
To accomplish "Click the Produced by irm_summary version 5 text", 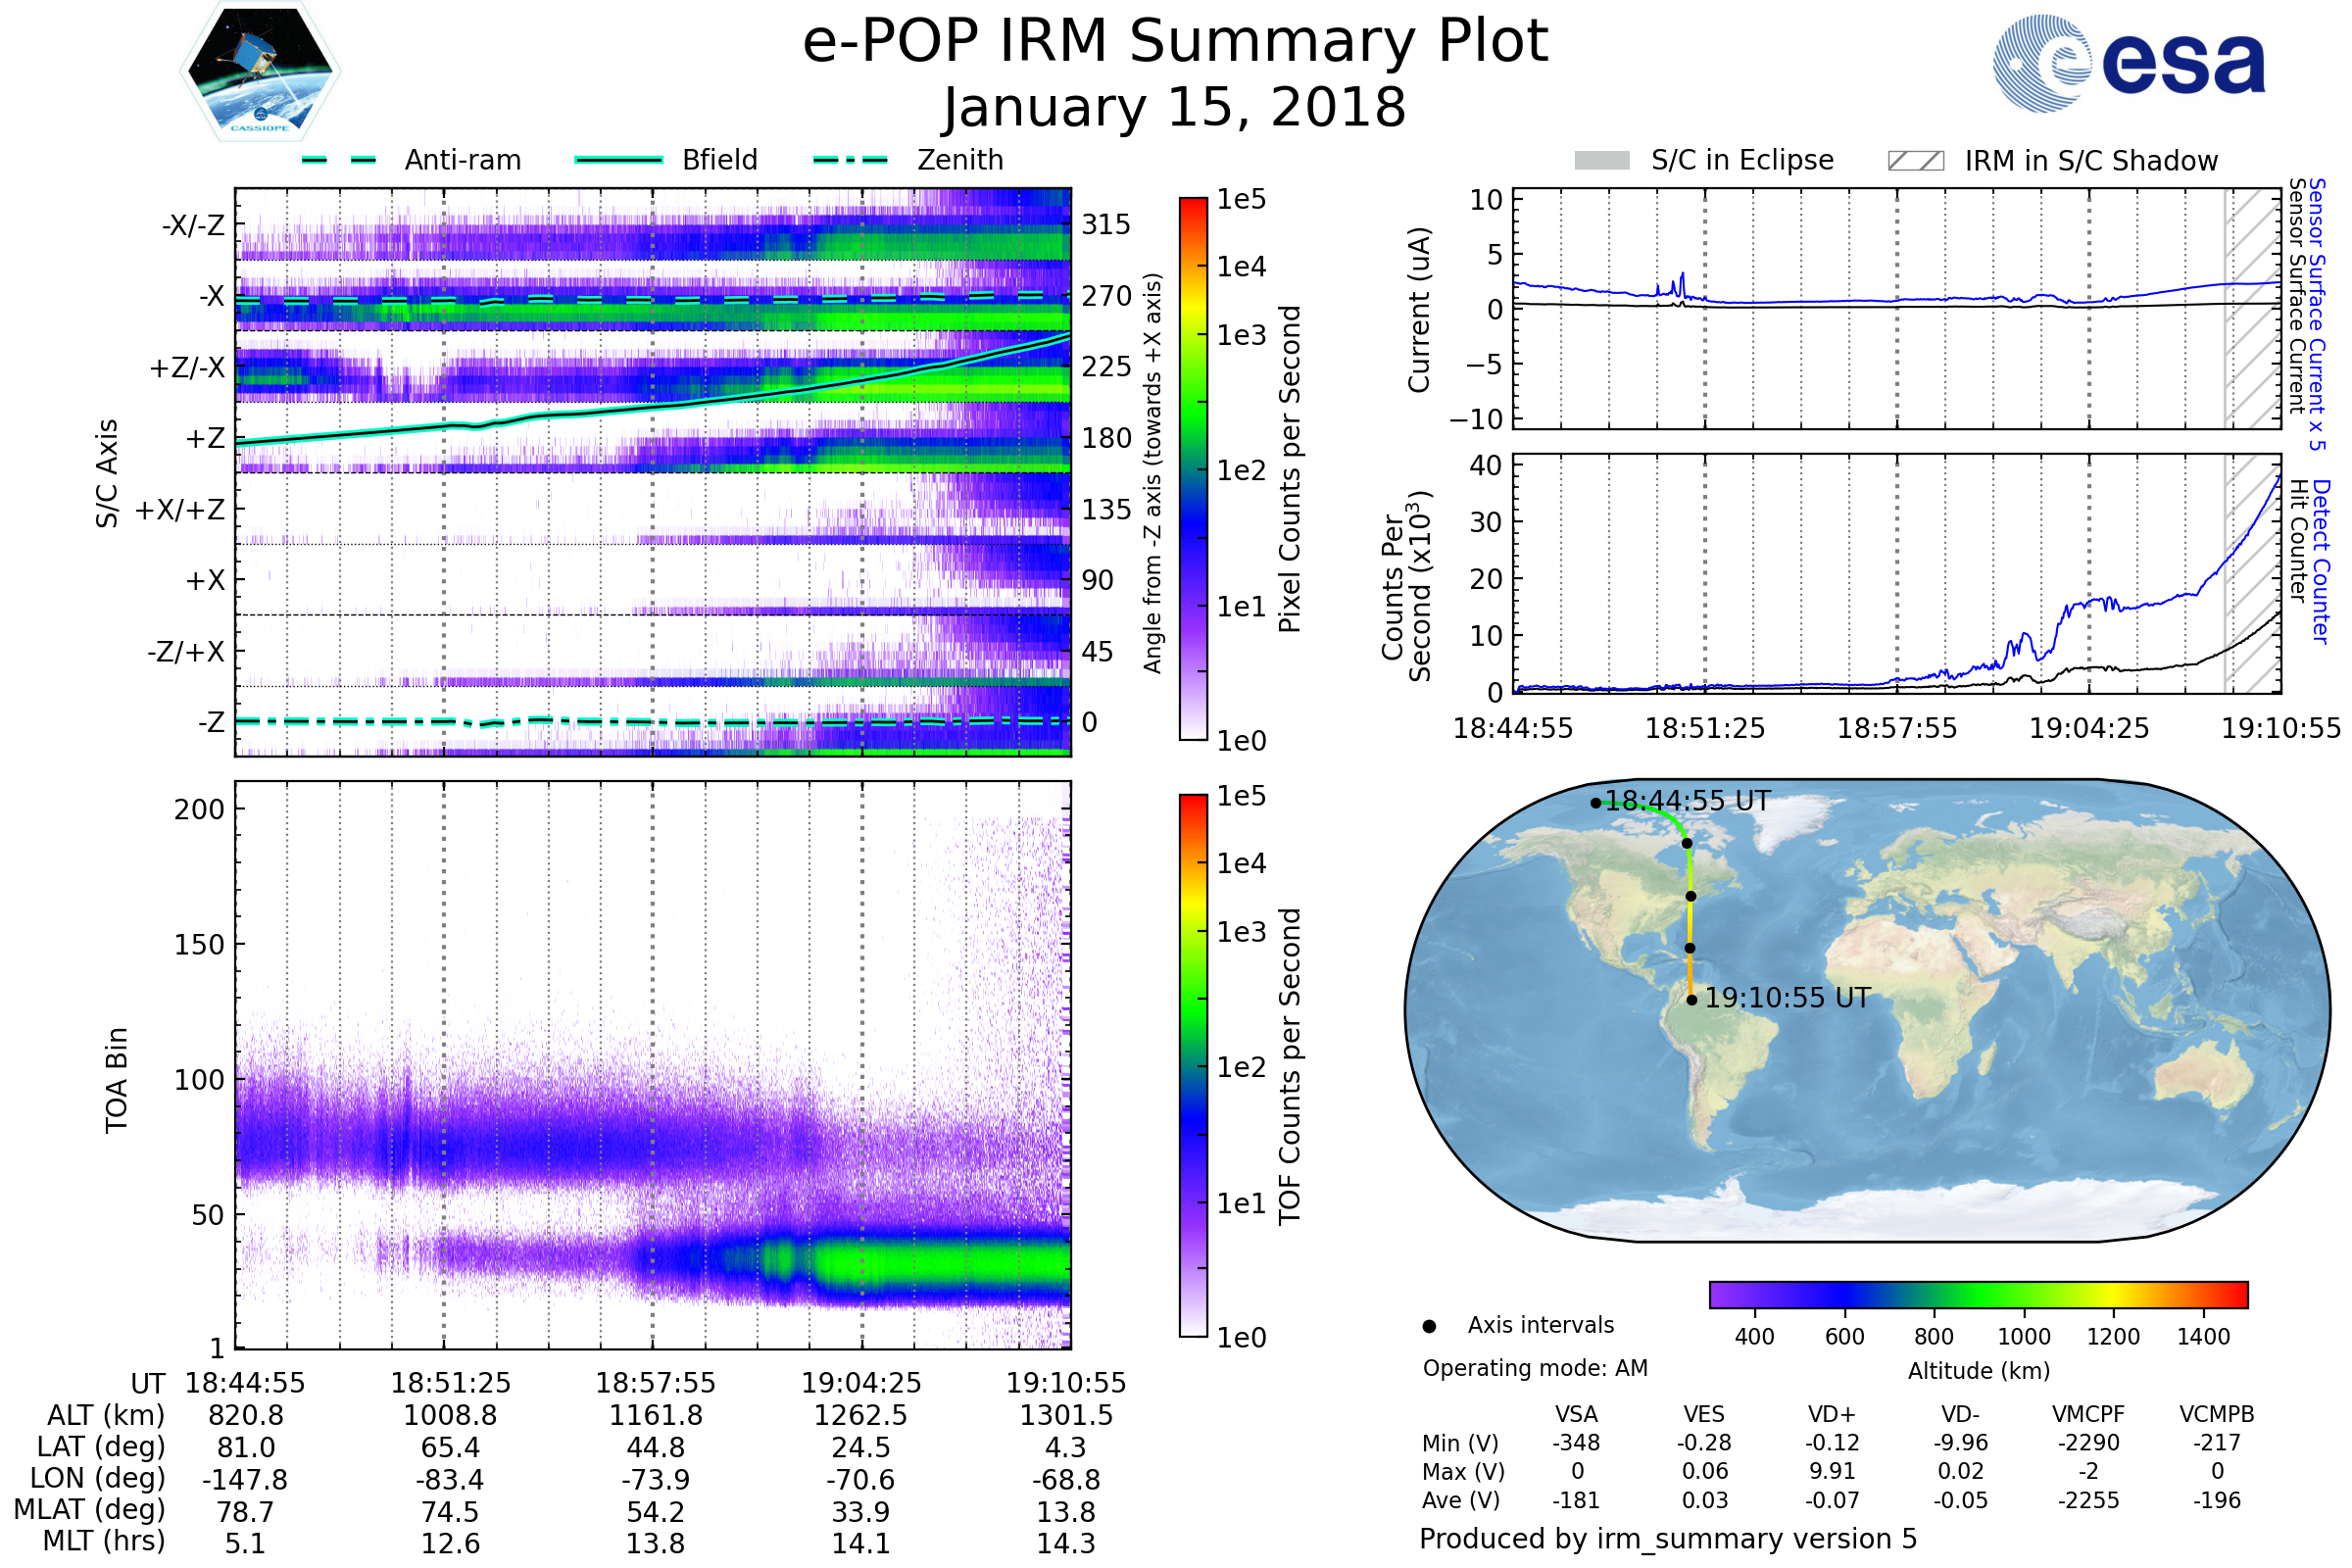I will [x=1667, y=1538].
